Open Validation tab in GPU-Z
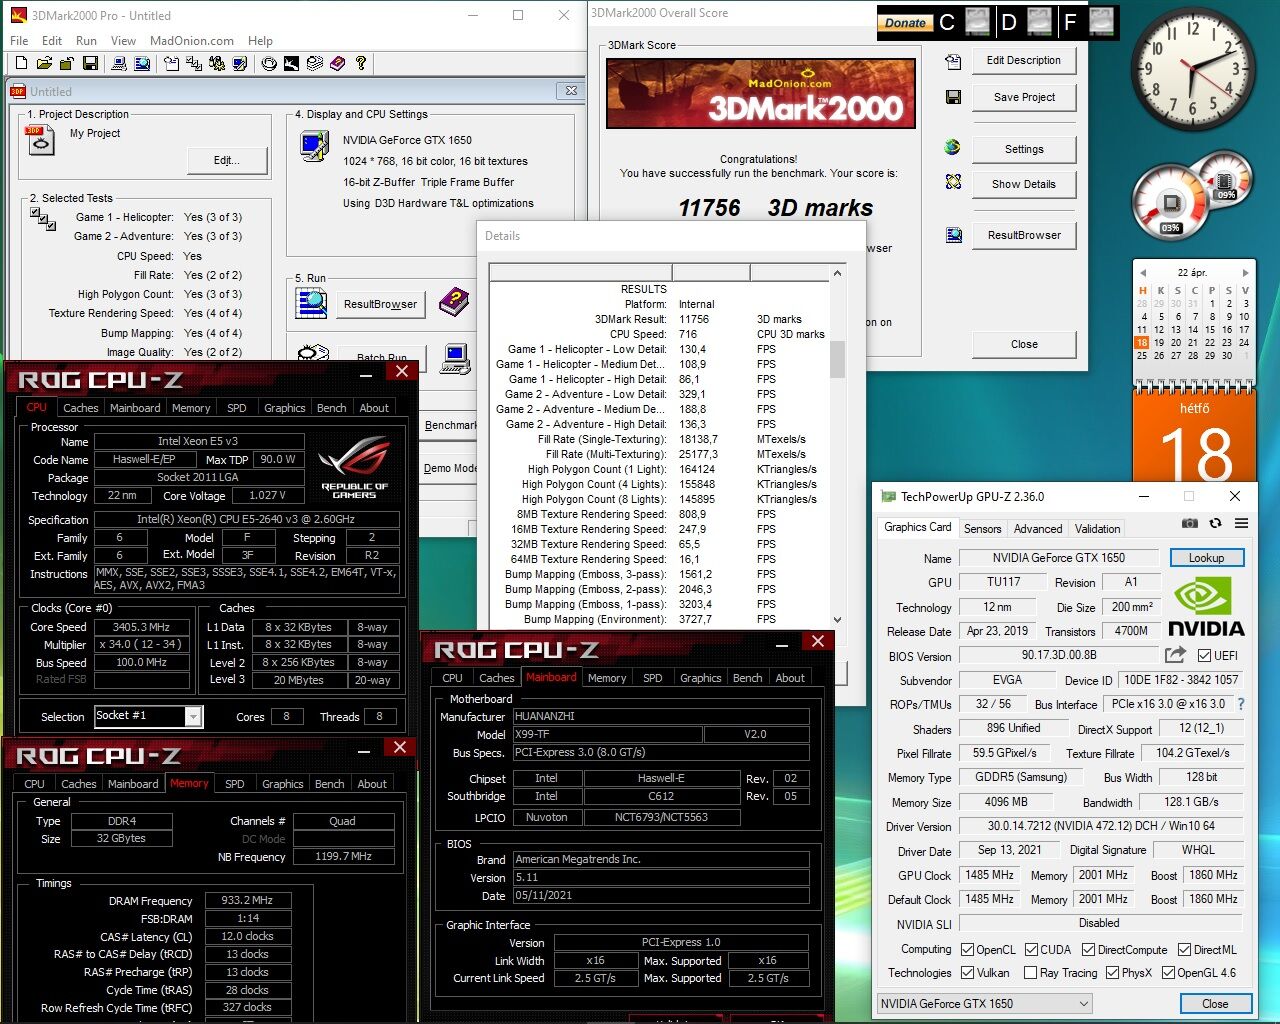This screenshot has width=1280, height=1024. point(1097,529)
